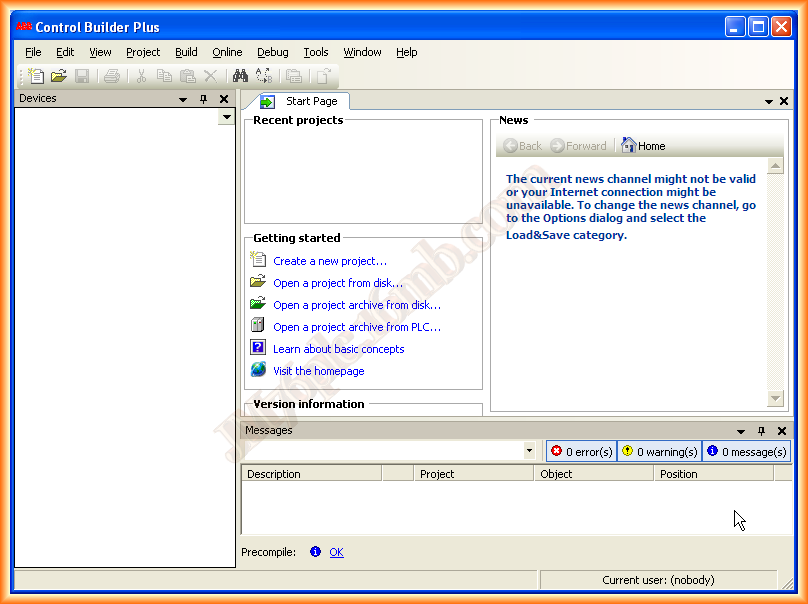Open the Project menu
This screenshot has height=604, width=808.
142,52
